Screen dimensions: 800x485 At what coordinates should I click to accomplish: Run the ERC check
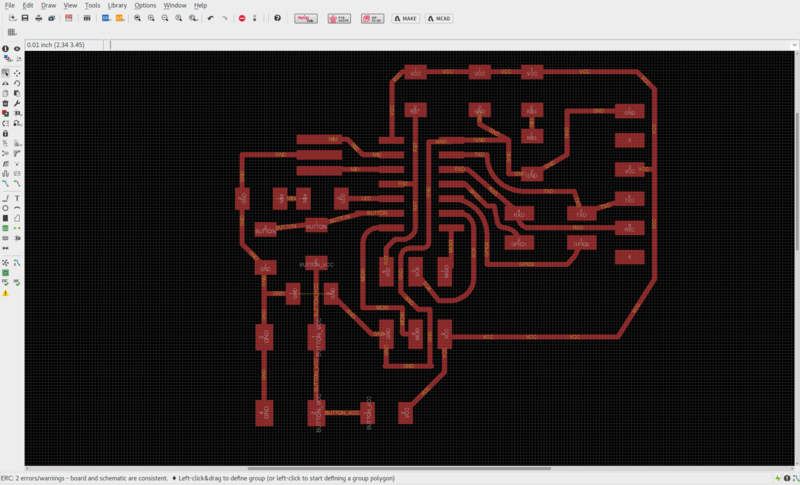pyautogui.click(x=5, y=282)
